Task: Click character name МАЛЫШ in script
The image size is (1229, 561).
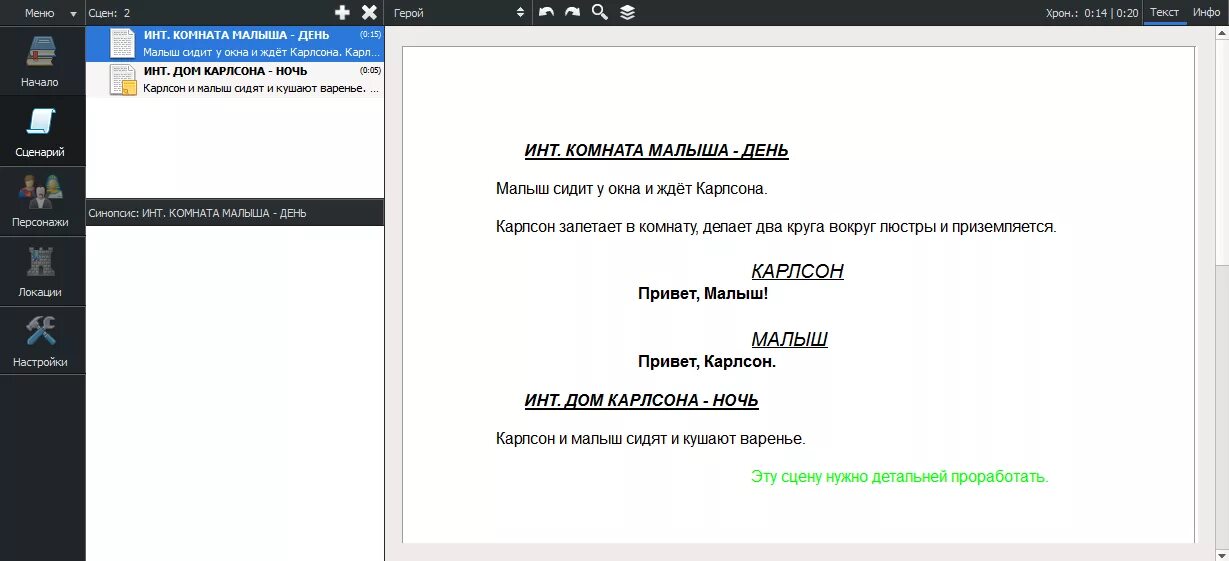Action: tap(789, 340)
